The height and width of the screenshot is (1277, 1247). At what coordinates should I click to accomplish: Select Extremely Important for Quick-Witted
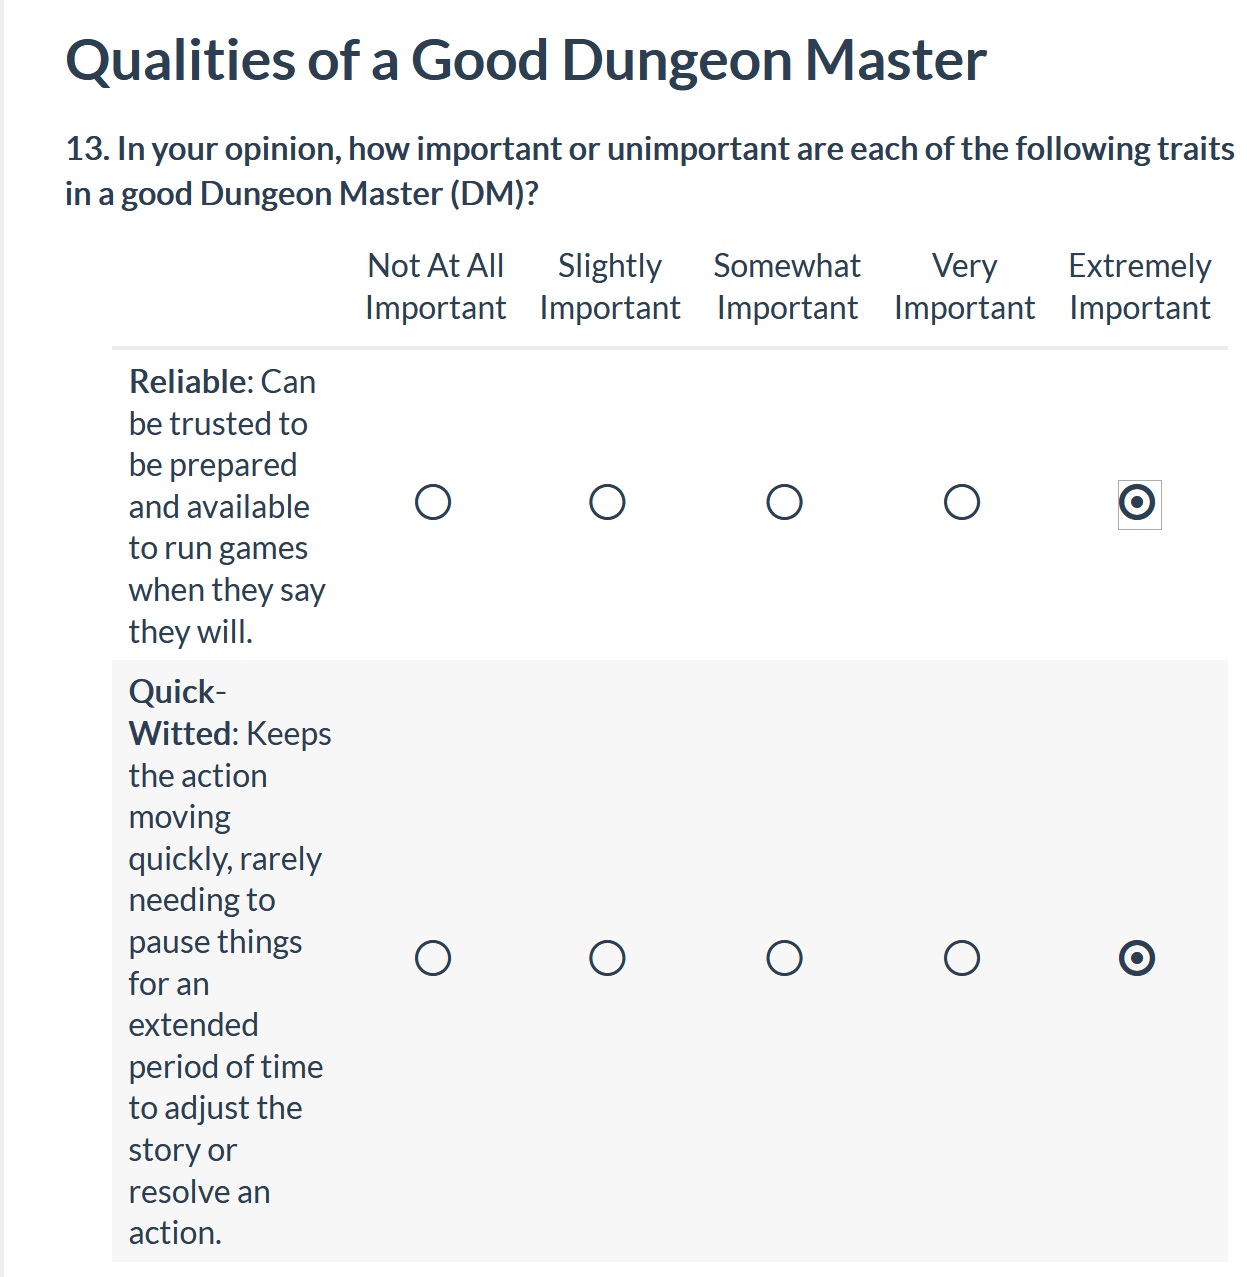[1138, 958]
